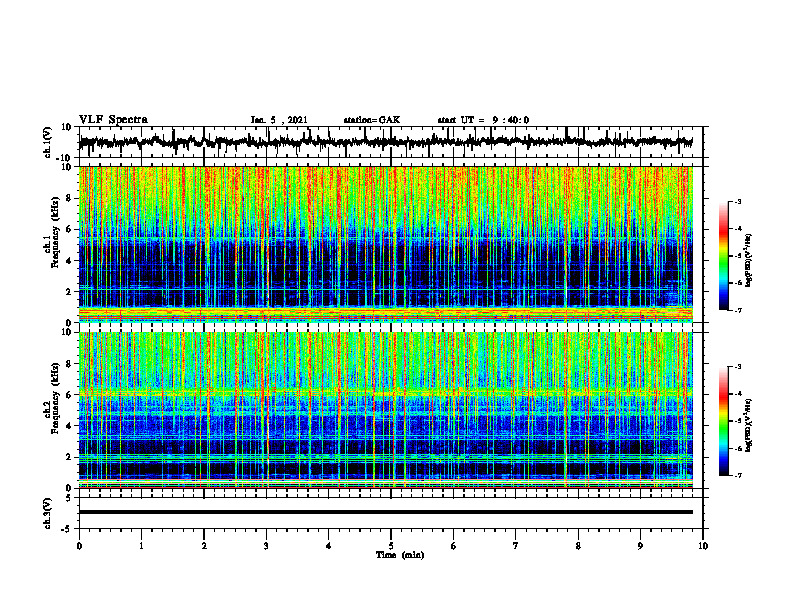
Task: Click the "VLF Spectra" title text
Action: [113, 120]
